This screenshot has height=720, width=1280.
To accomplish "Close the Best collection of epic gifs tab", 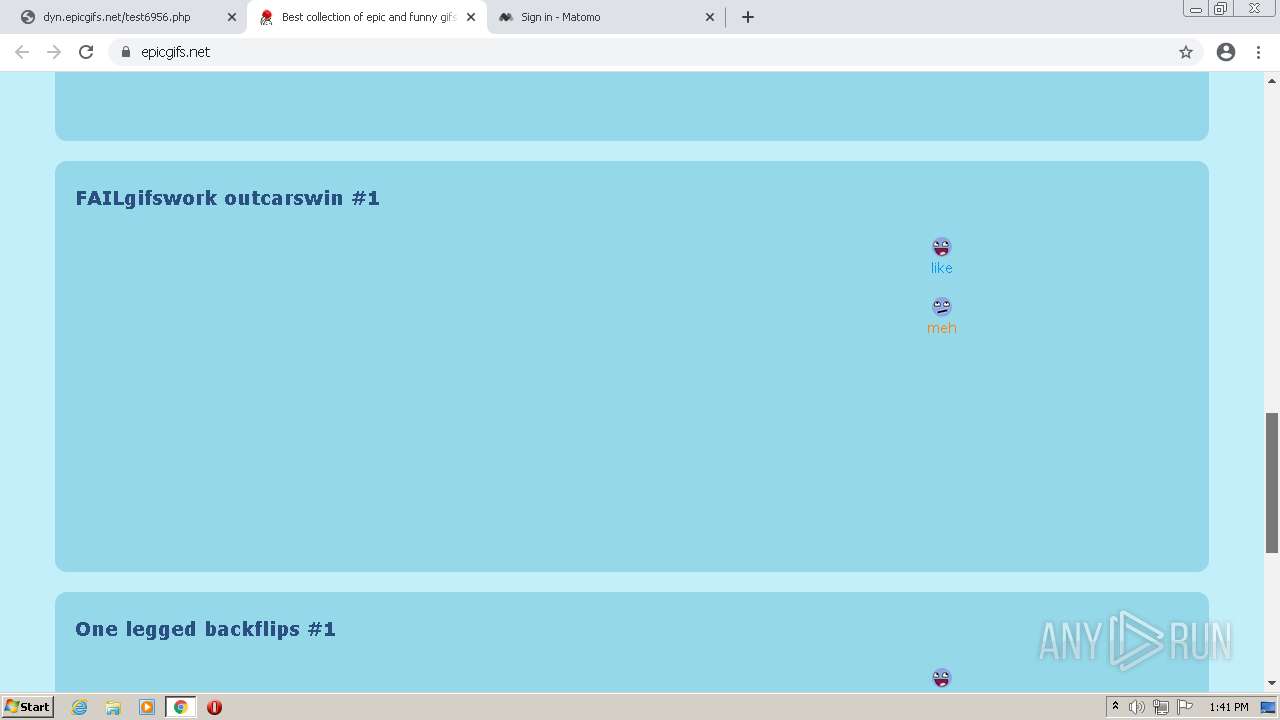I will click(x=471, y=17).
